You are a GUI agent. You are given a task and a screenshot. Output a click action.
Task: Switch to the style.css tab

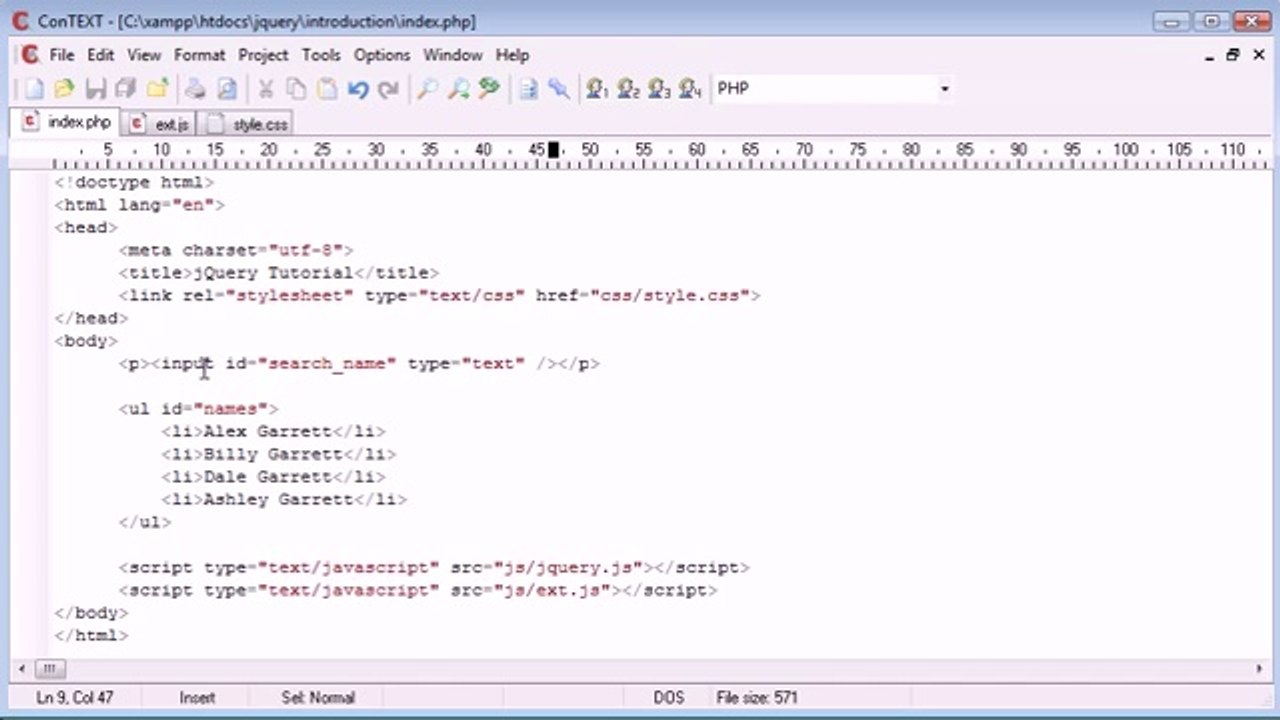pyautogui.click(x=247, y=124)
